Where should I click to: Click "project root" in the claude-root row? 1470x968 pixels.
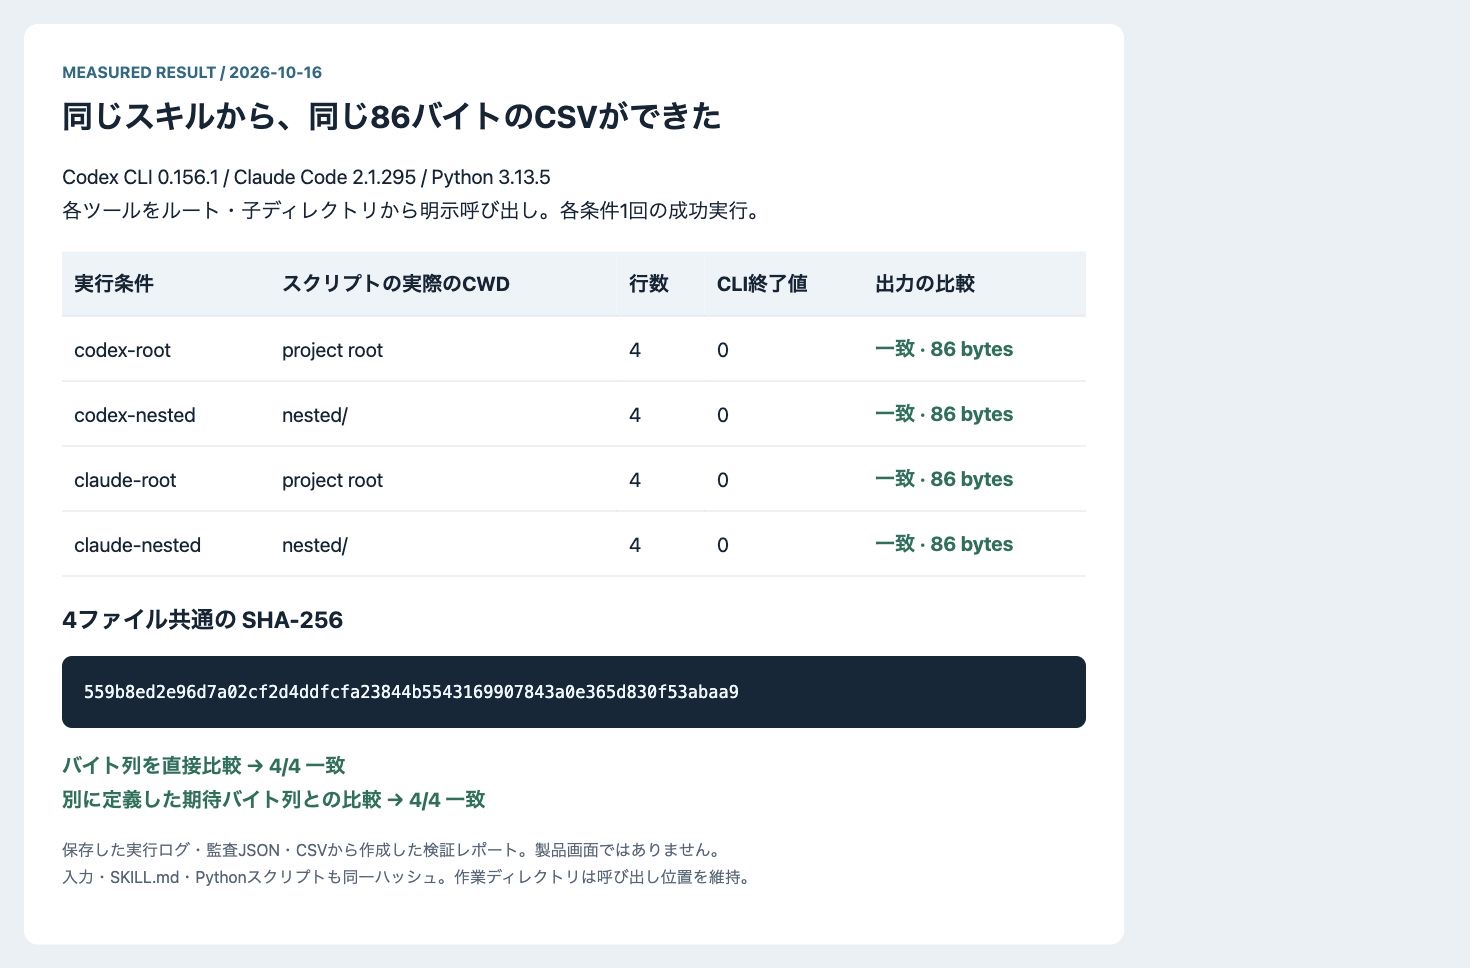(332, 480)
